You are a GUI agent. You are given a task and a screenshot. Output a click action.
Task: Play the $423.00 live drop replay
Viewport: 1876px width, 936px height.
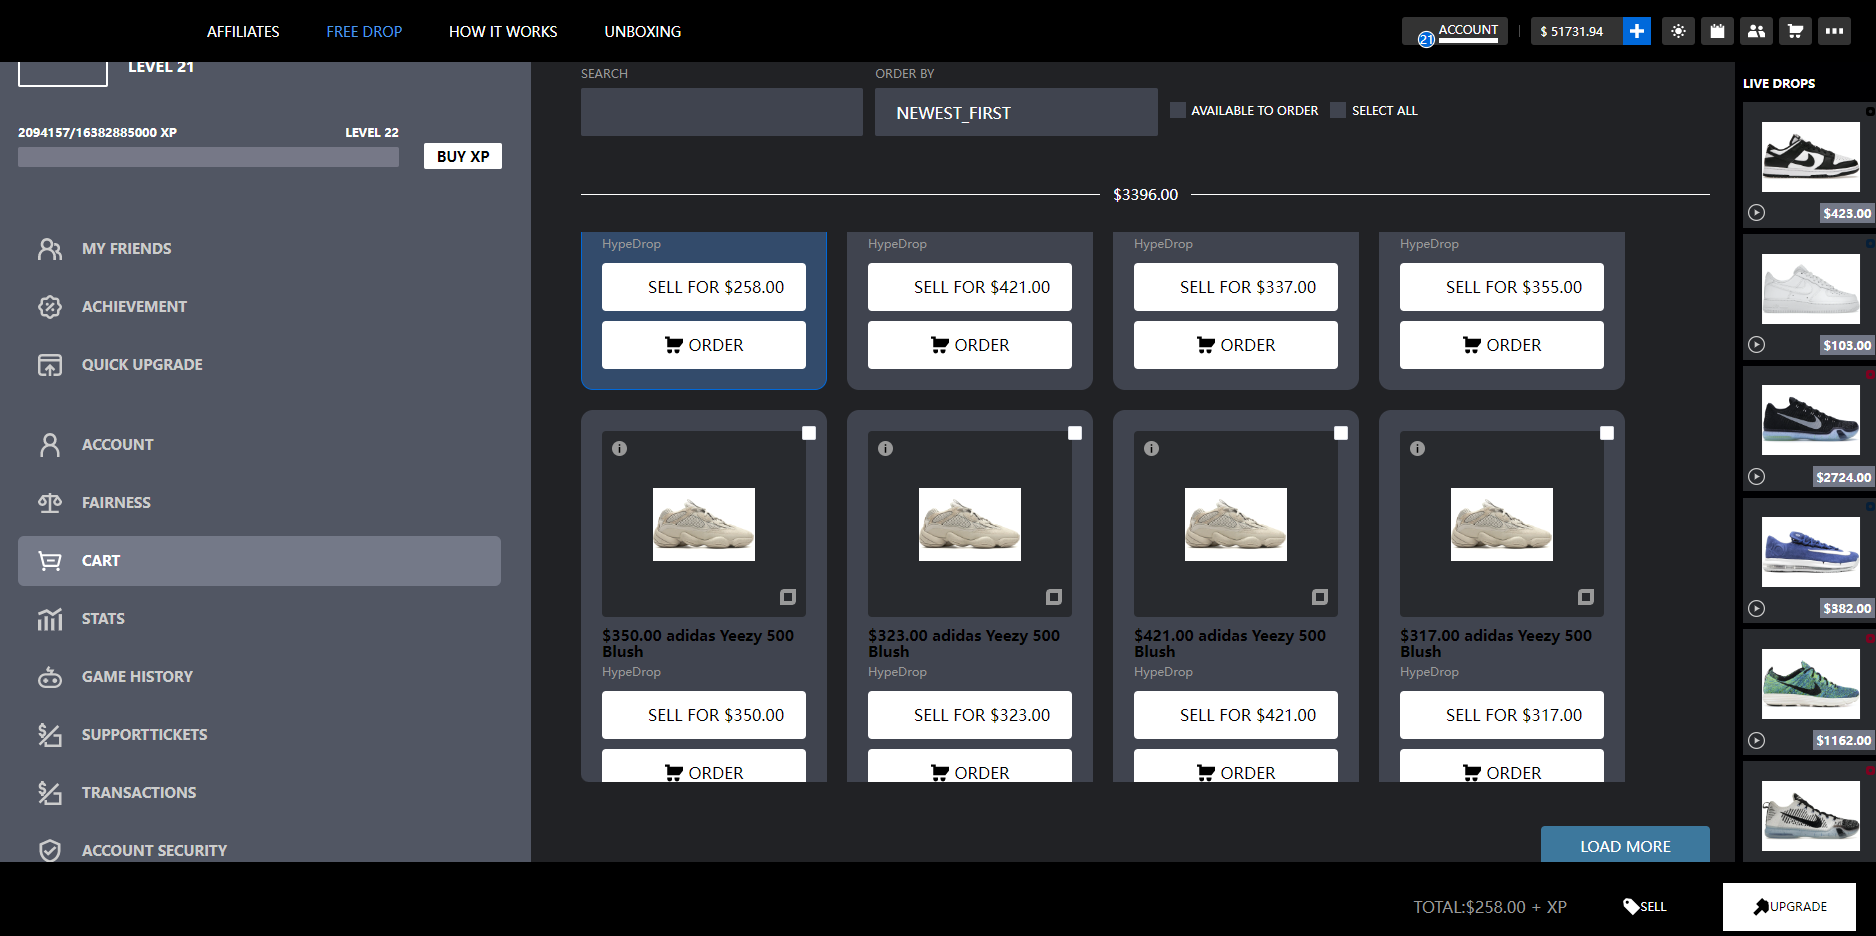(1757, 212)
